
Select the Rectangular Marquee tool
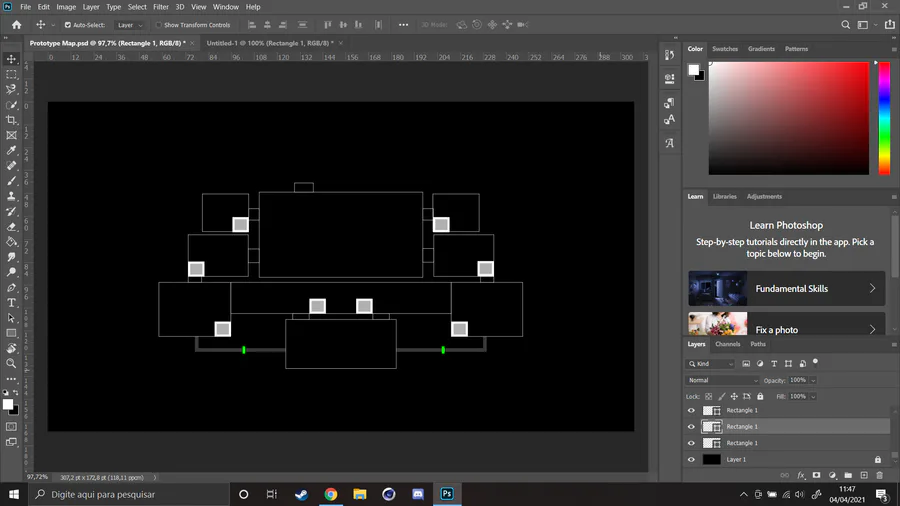coord(11,74)
